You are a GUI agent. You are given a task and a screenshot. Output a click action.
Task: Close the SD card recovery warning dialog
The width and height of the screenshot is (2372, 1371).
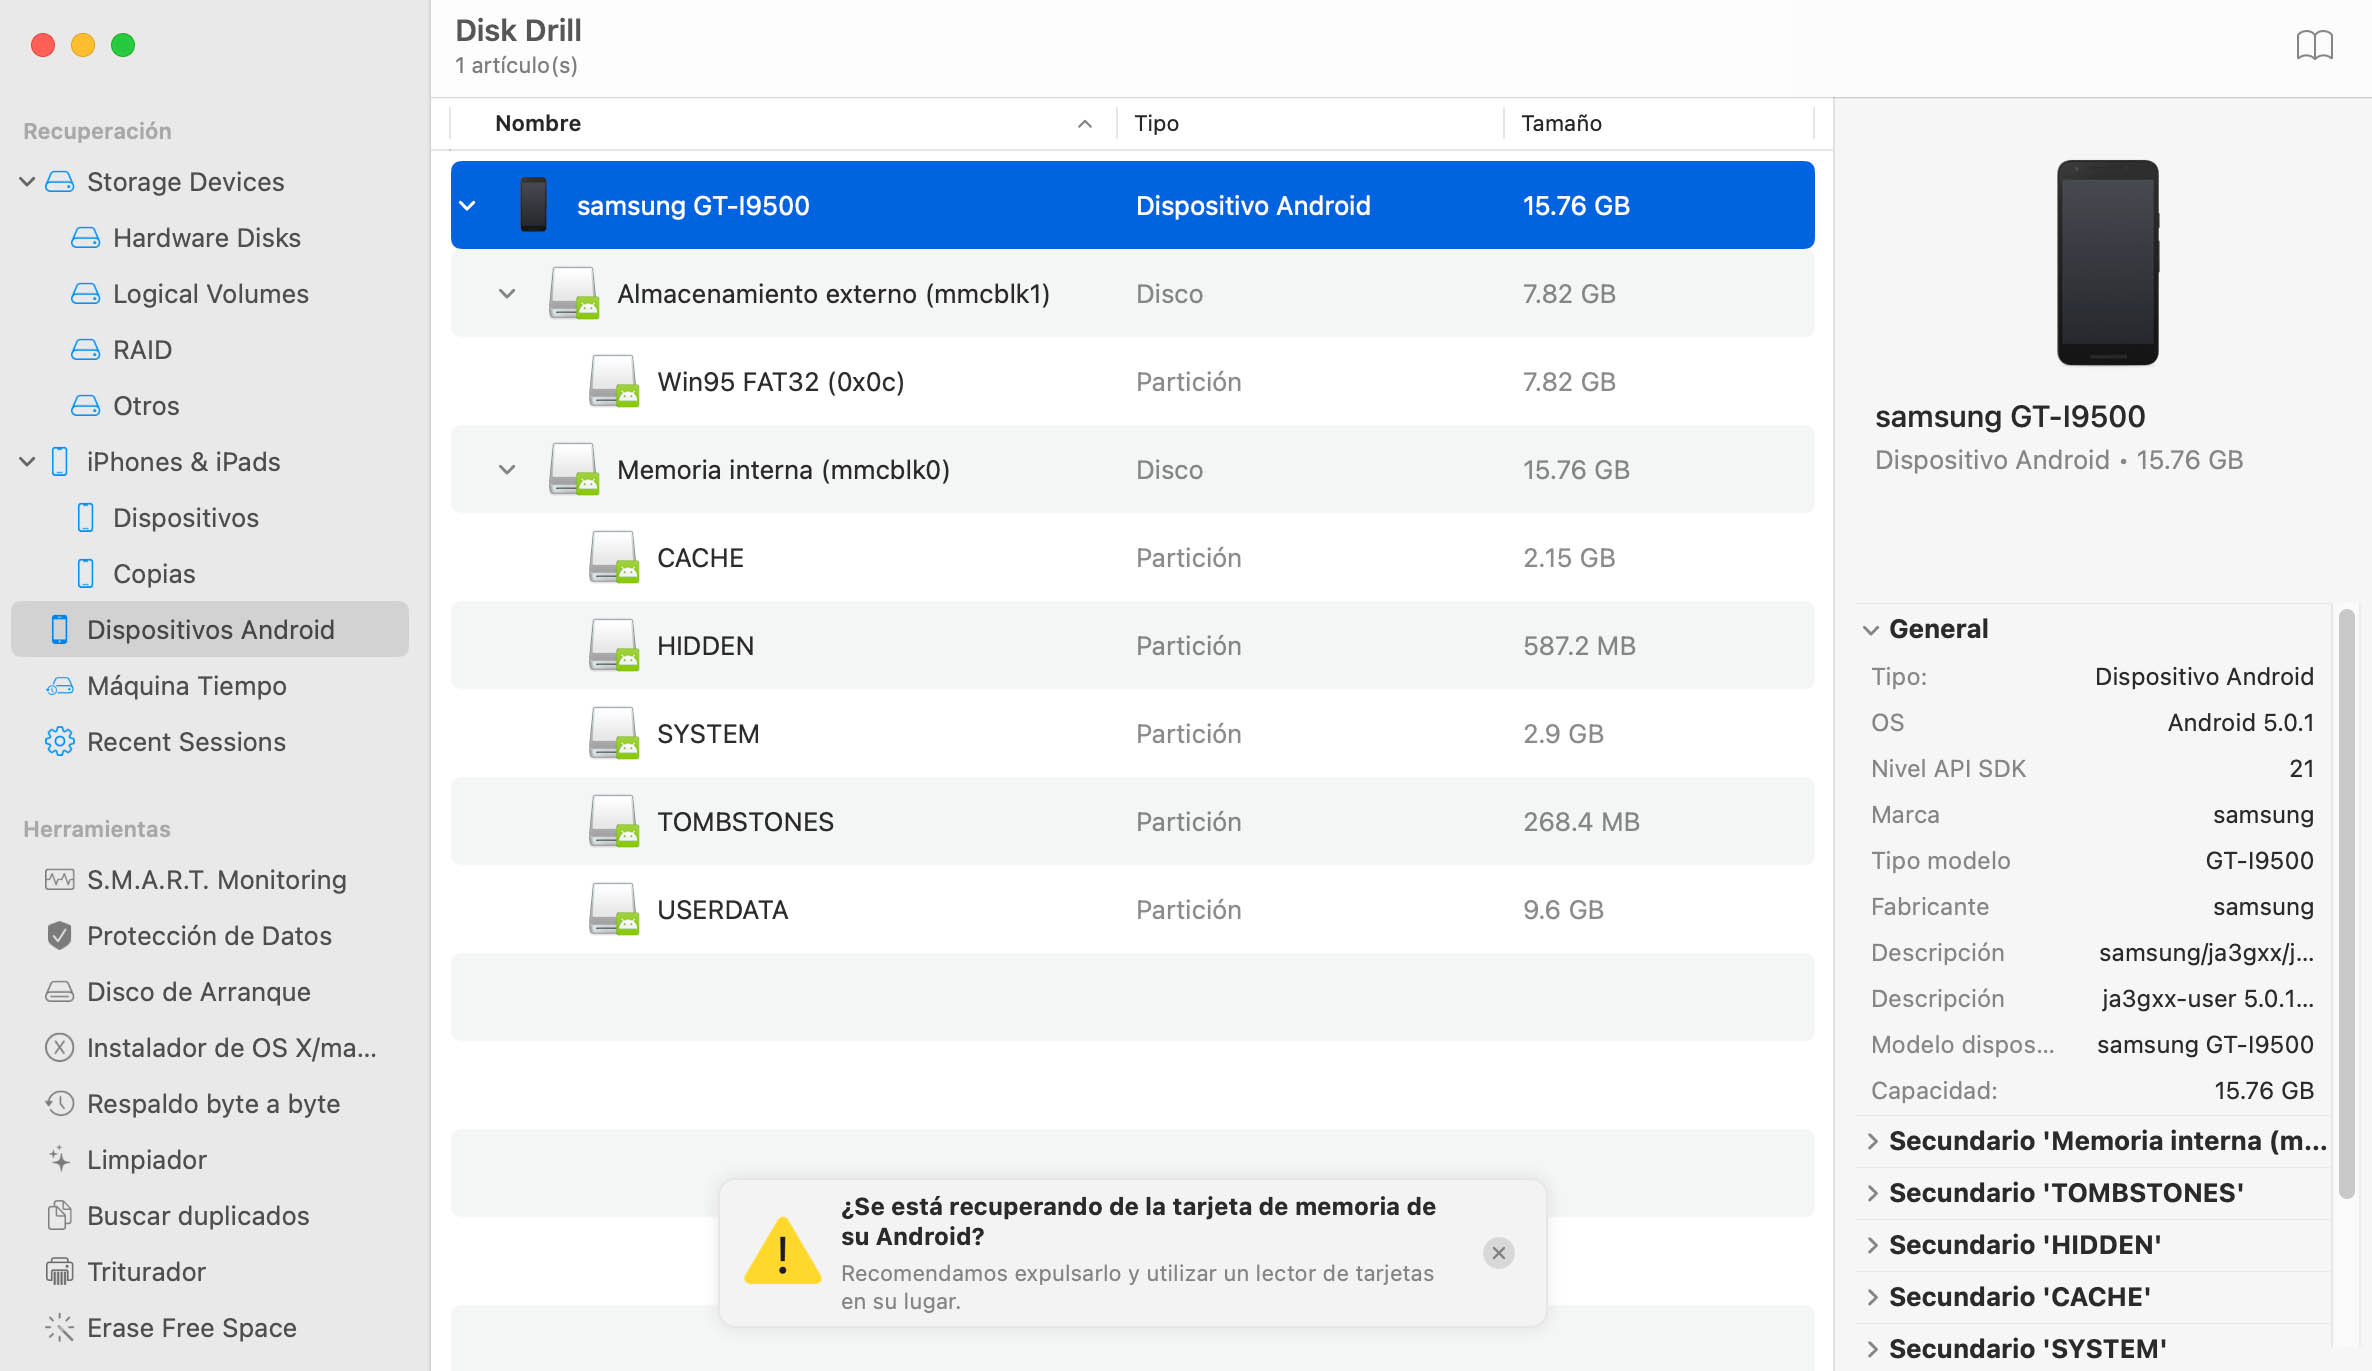click(1498, 1253)
